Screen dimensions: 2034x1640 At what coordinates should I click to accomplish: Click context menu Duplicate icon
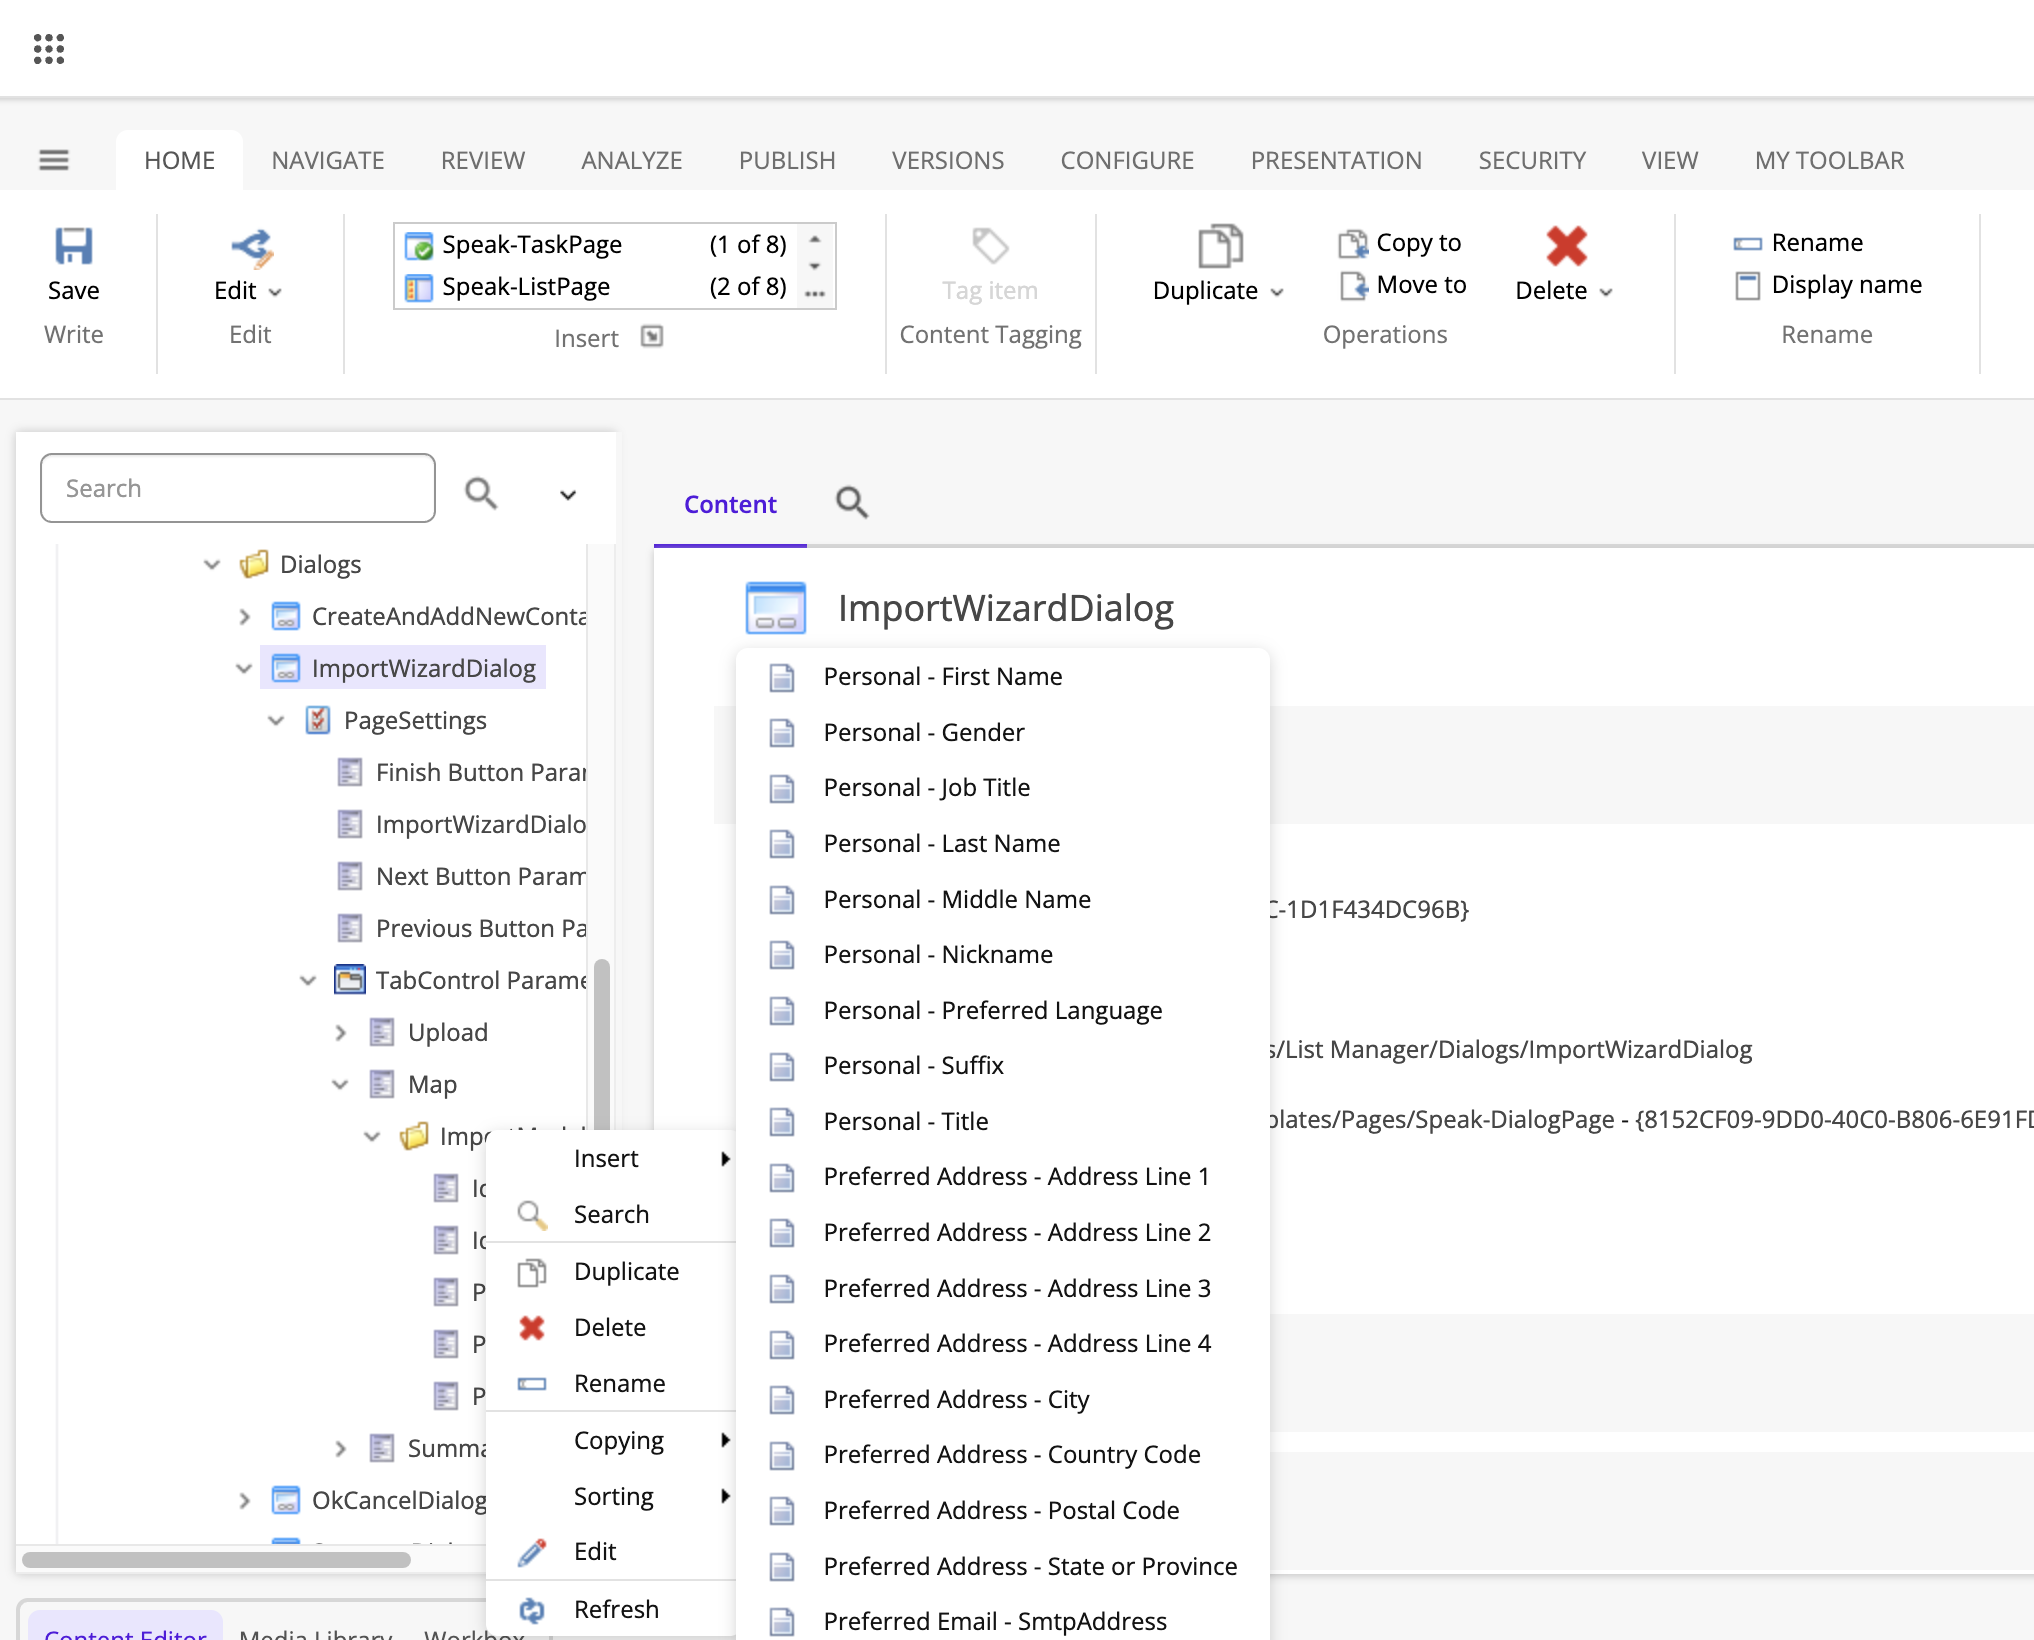point(532,1272)
